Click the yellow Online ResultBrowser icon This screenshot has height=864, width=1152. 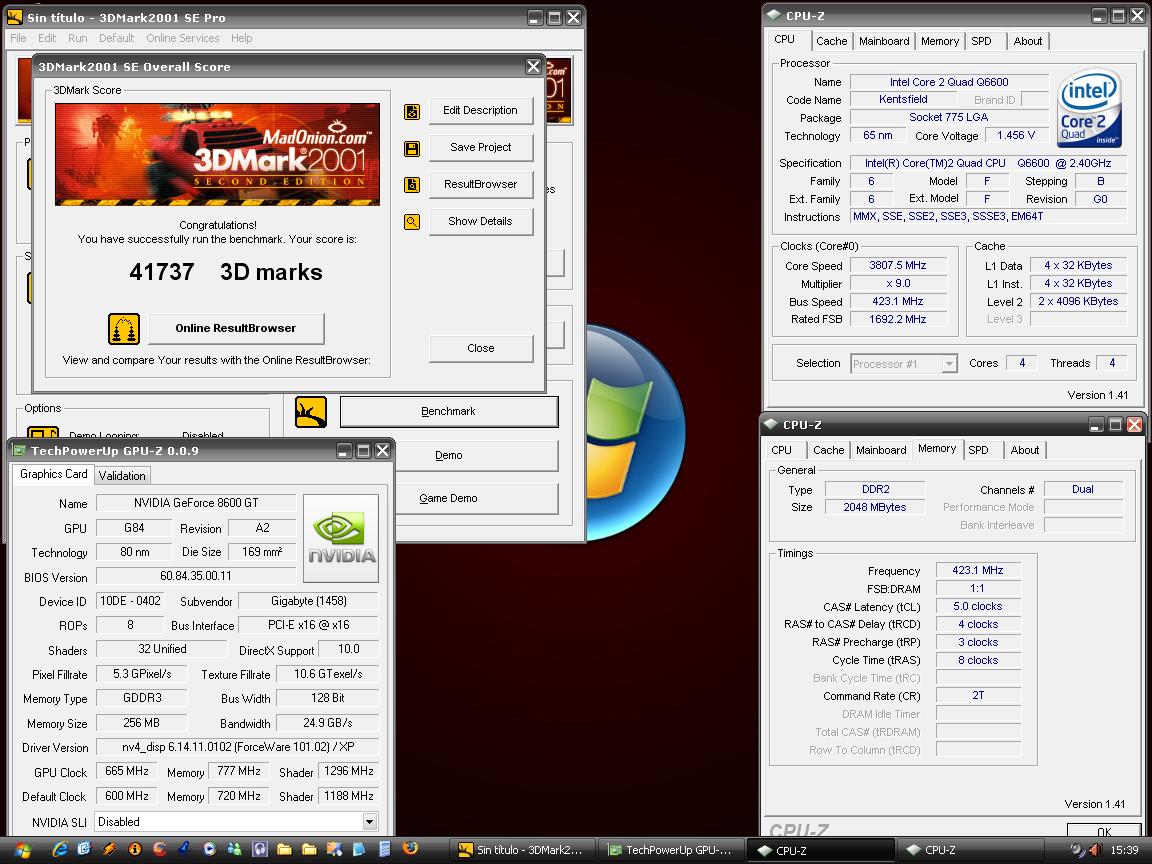point(123,328)
